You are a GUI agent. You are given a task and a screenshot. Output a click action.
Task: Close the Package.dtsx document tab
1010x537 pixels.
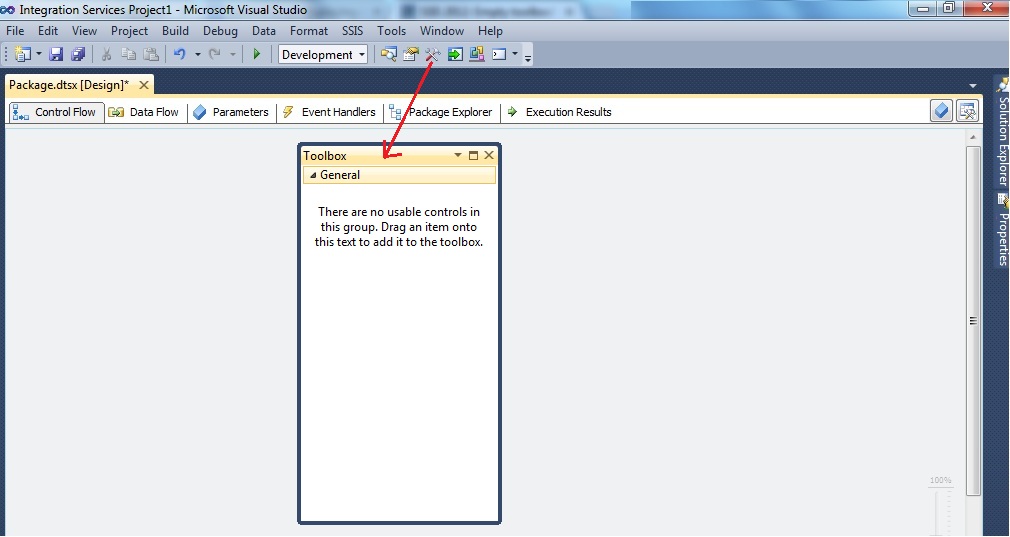pos(143,85)
